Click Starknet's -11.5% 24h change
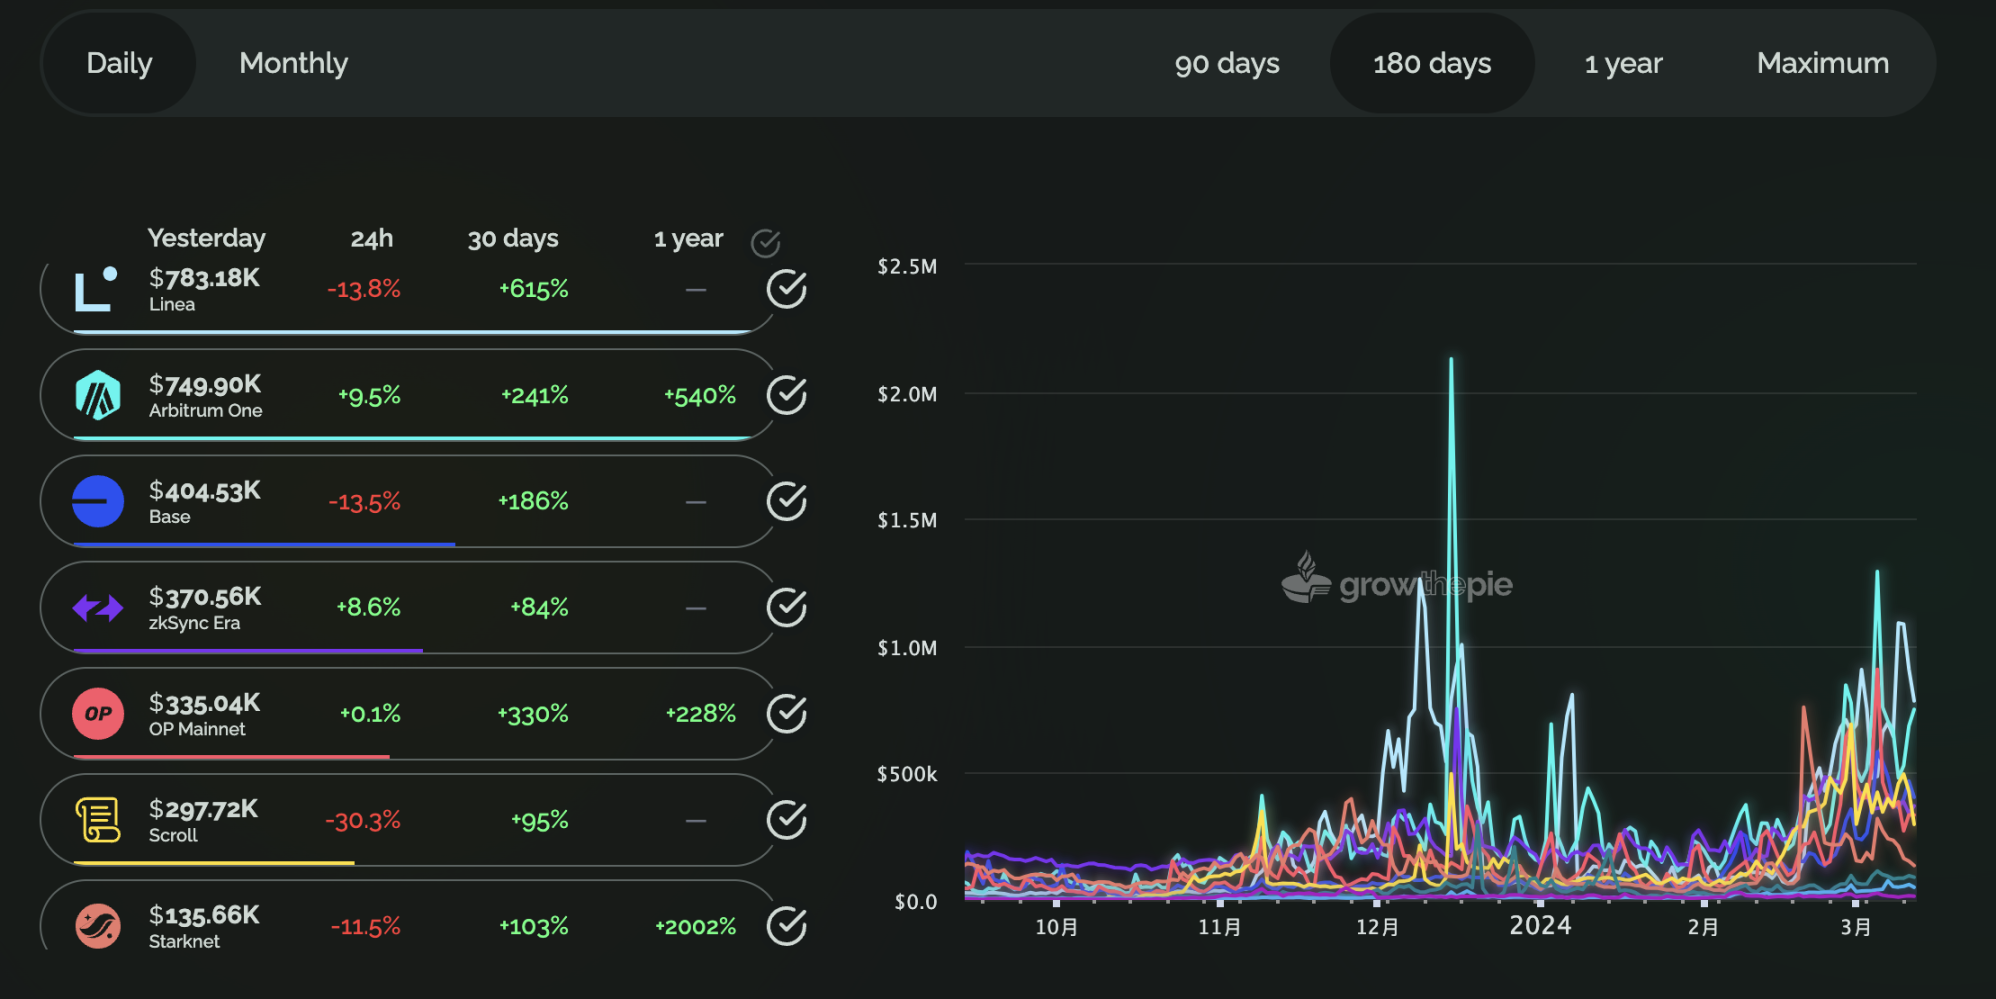1996x999 pixels. pos(365,927)
